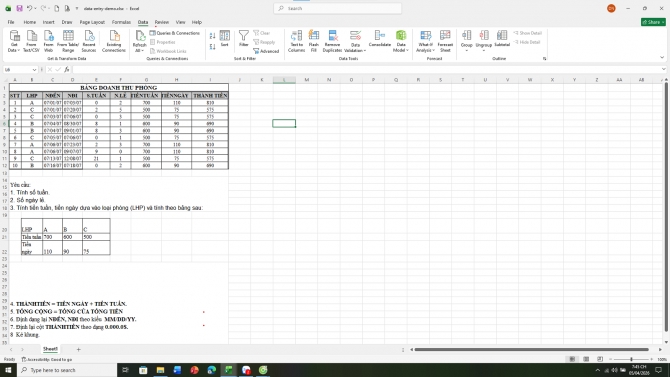Open Existing Connections

114,41
